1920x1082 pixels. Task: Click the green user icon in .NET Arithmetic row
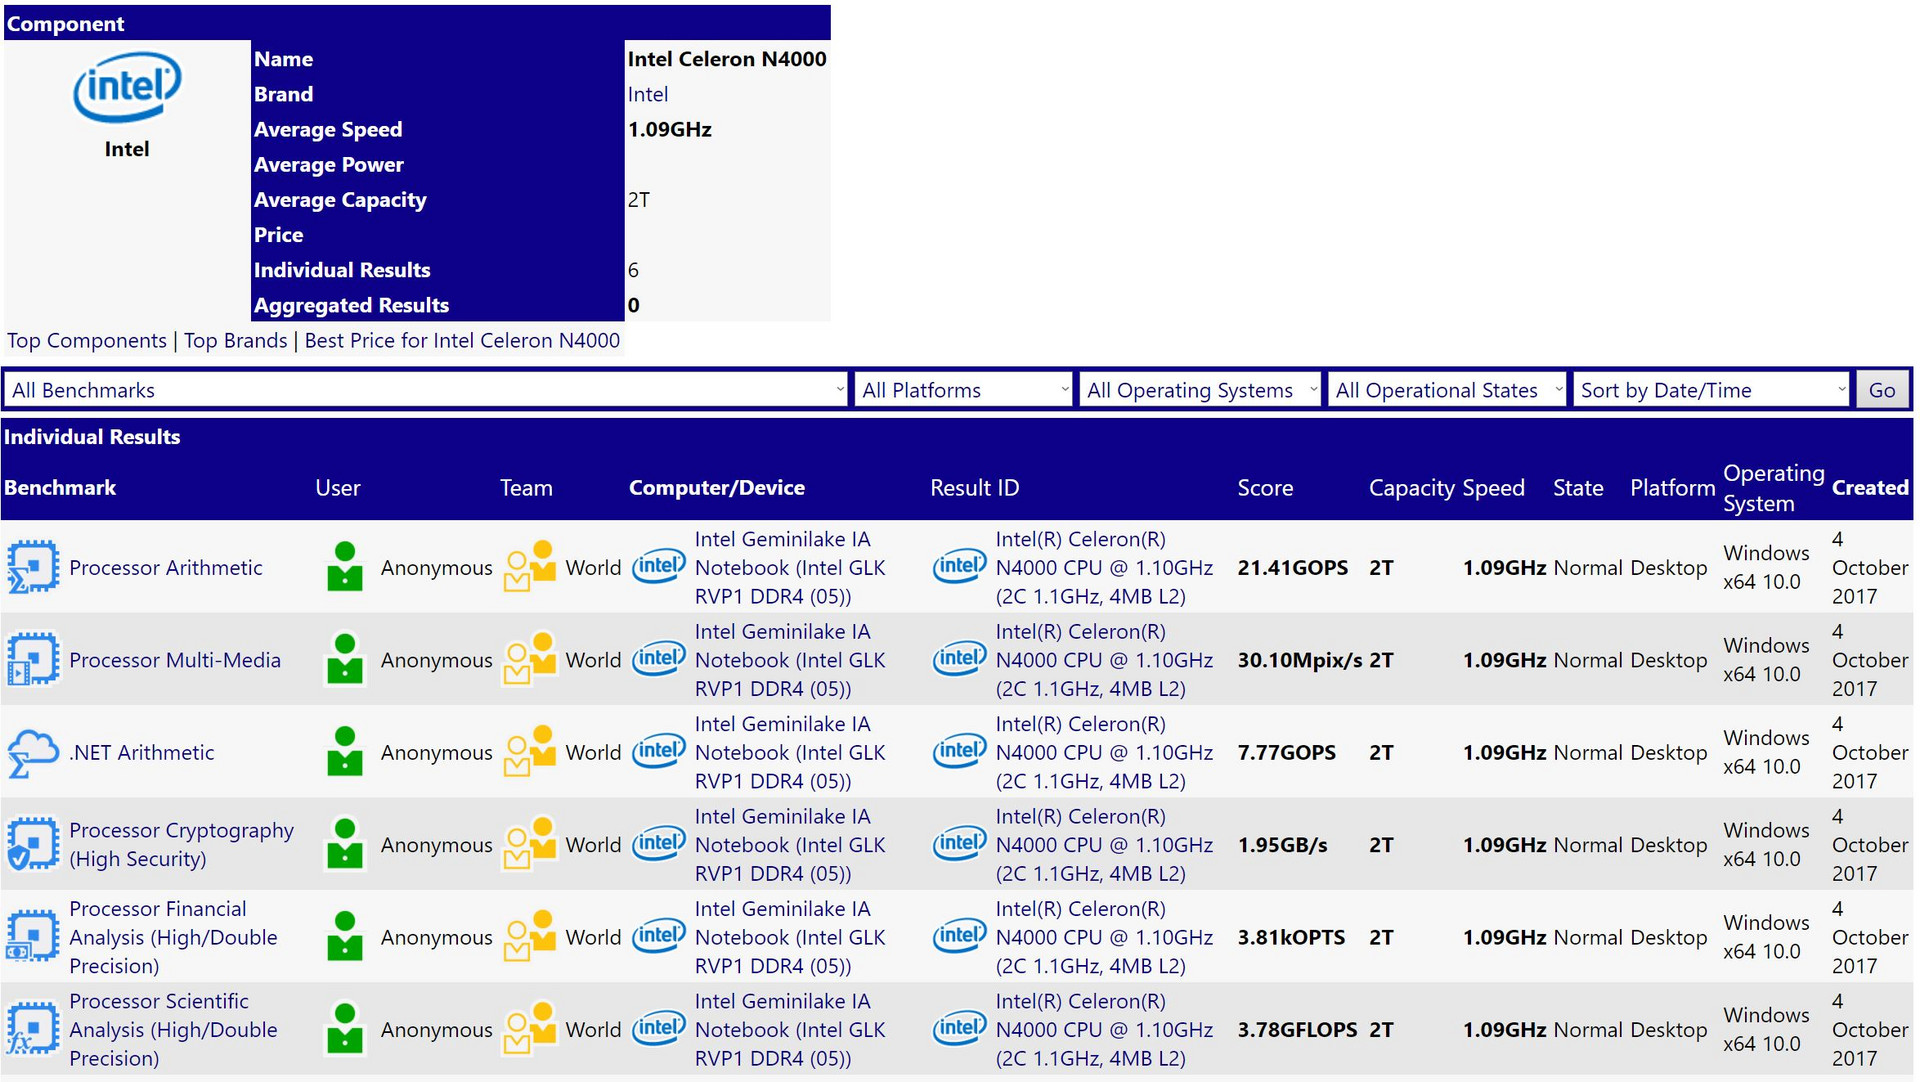point(345,752)
